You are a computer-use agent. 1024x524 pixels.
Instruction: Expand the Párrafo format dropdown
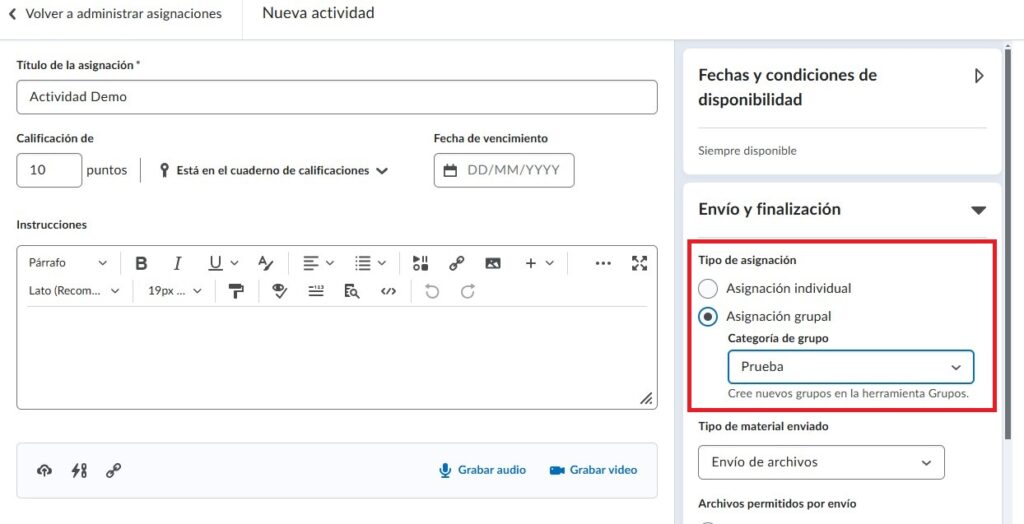(x=67, y=263)
